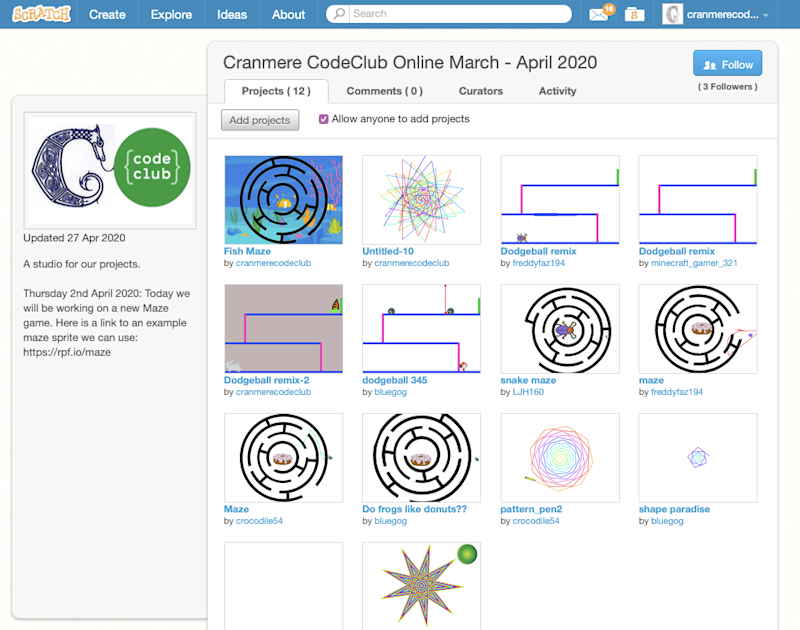The width and height of the screenshot is (800, 630).
Task: Open the messages envelope icon
Action: (599, 15)
